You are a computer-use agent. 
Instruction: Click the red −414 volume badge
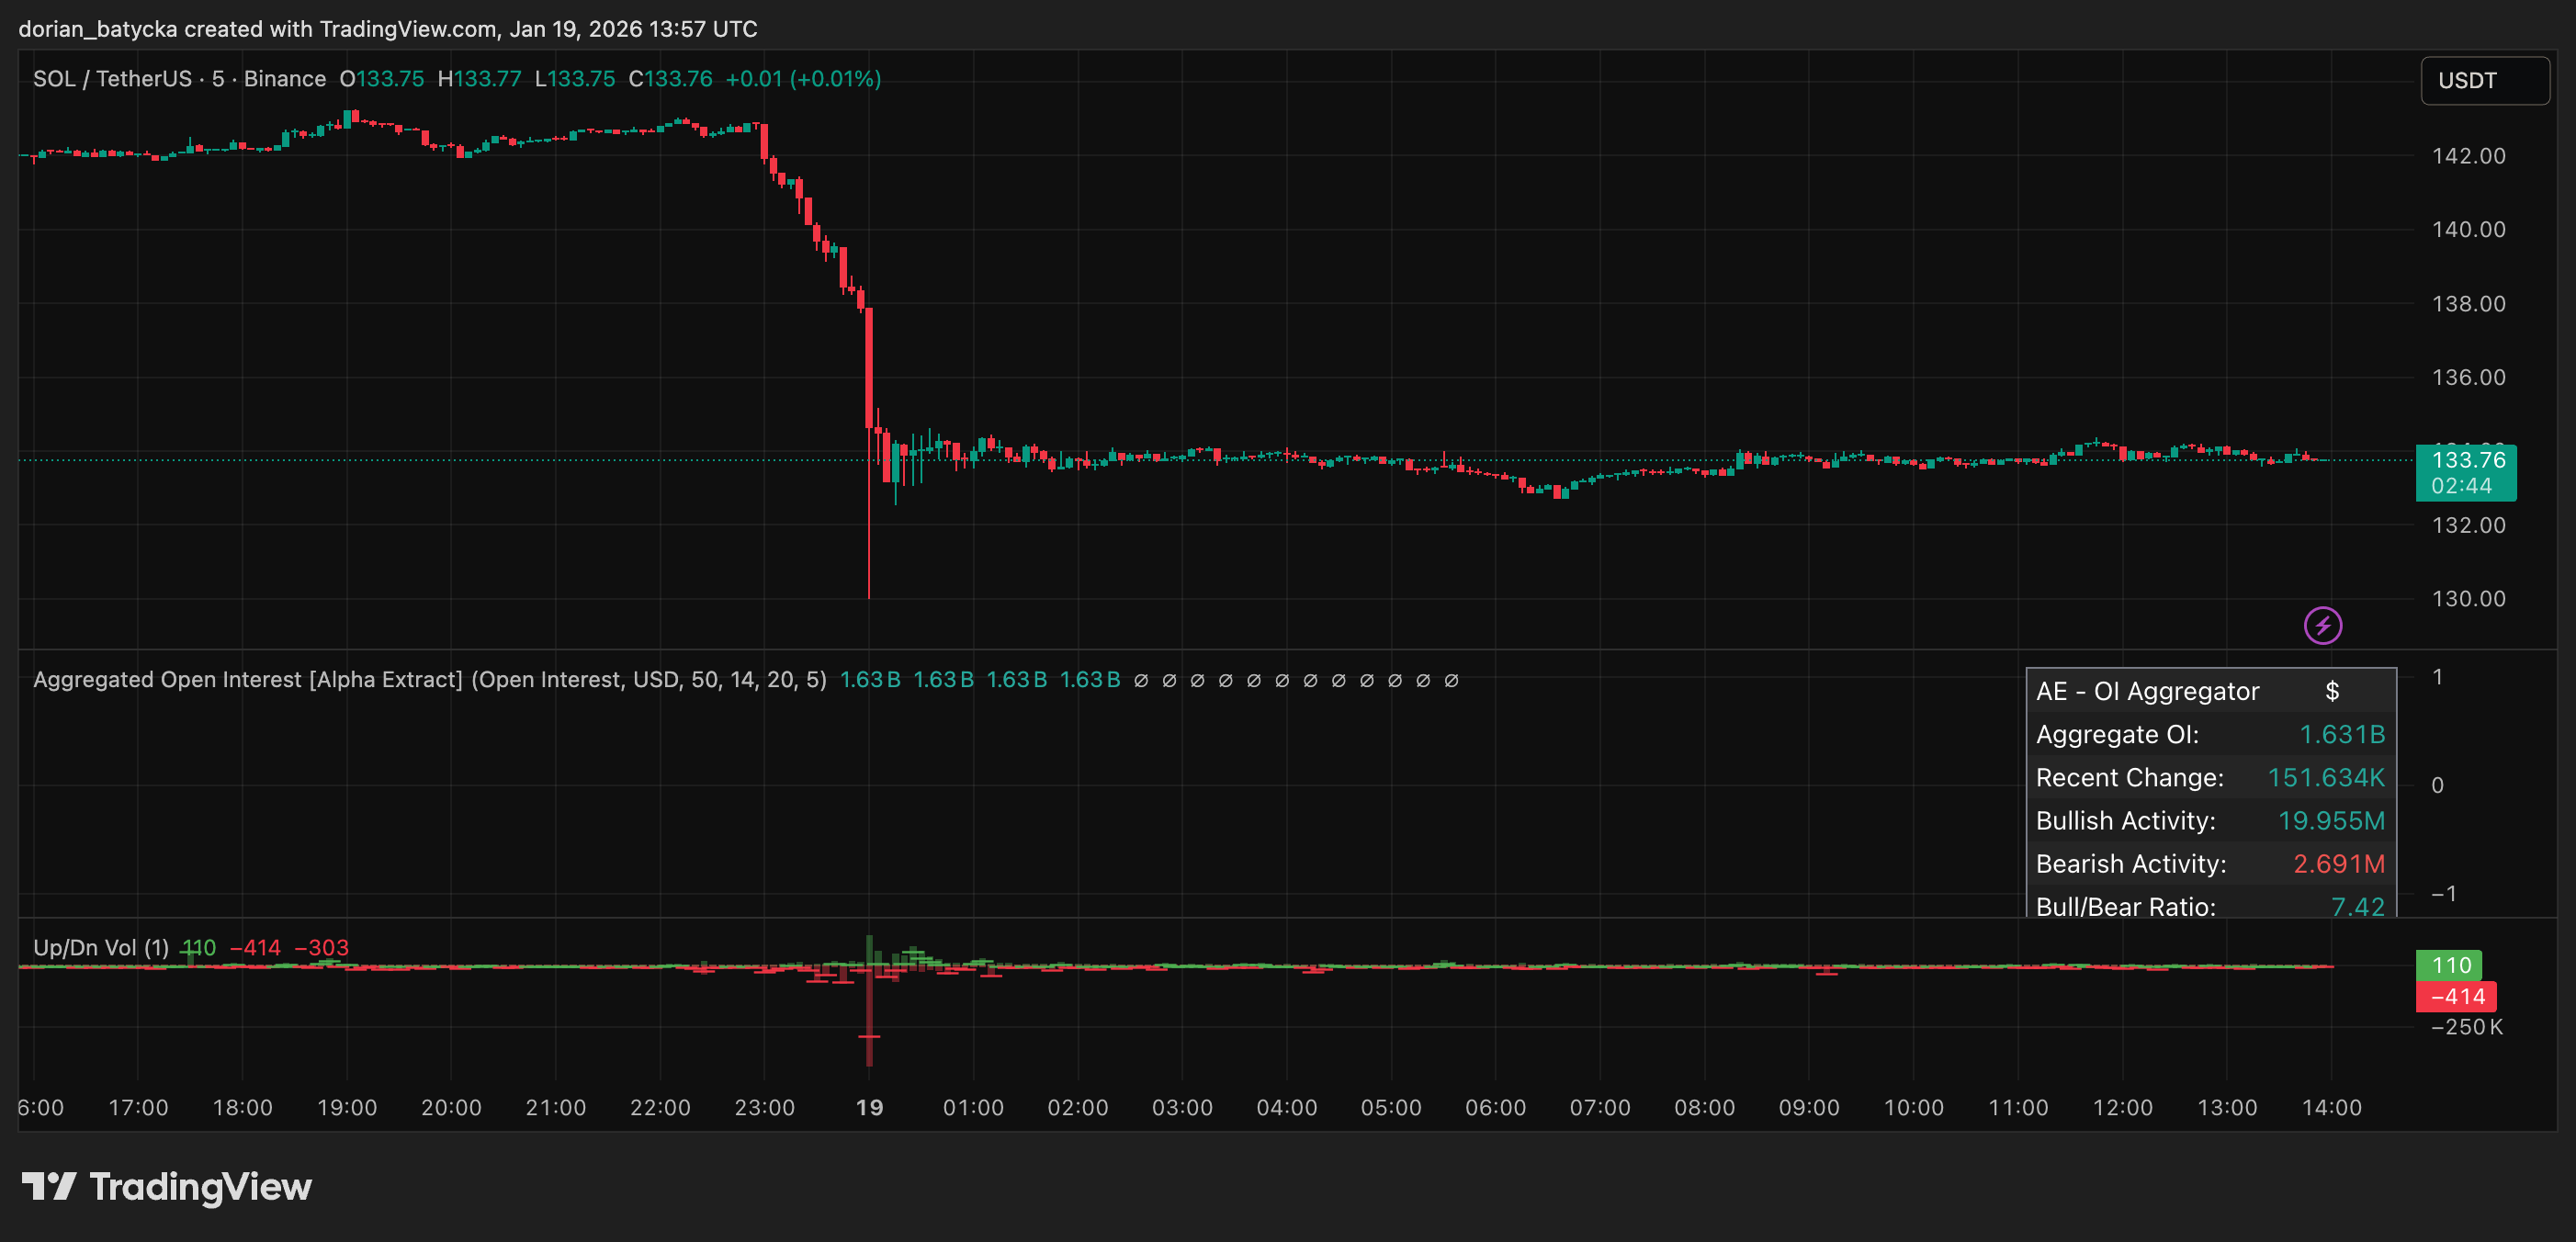tap(2456, 996)
